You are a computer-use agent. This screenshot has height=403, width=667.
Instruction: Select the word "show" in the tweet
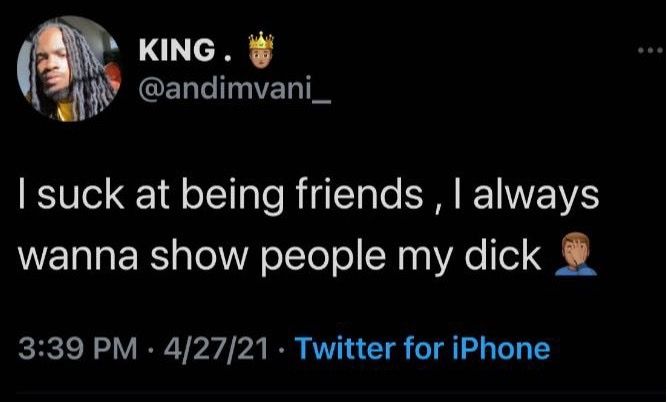(199, 256)
